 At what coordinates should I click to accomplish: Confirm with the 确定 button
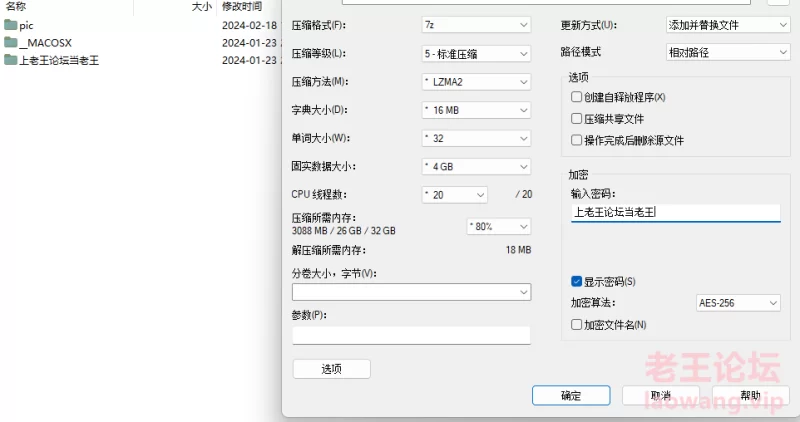(571, 395)
